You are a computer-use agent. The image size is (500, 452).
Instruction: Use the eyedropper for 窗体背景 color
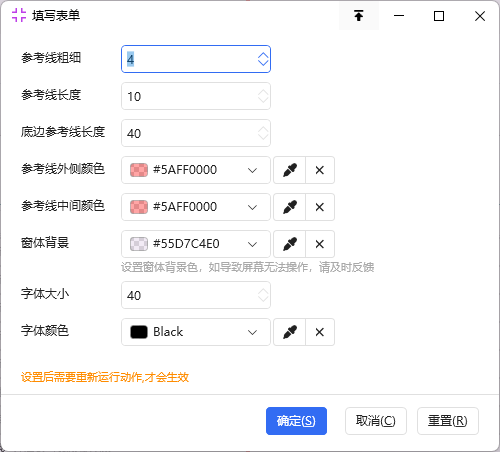point(290,244)
